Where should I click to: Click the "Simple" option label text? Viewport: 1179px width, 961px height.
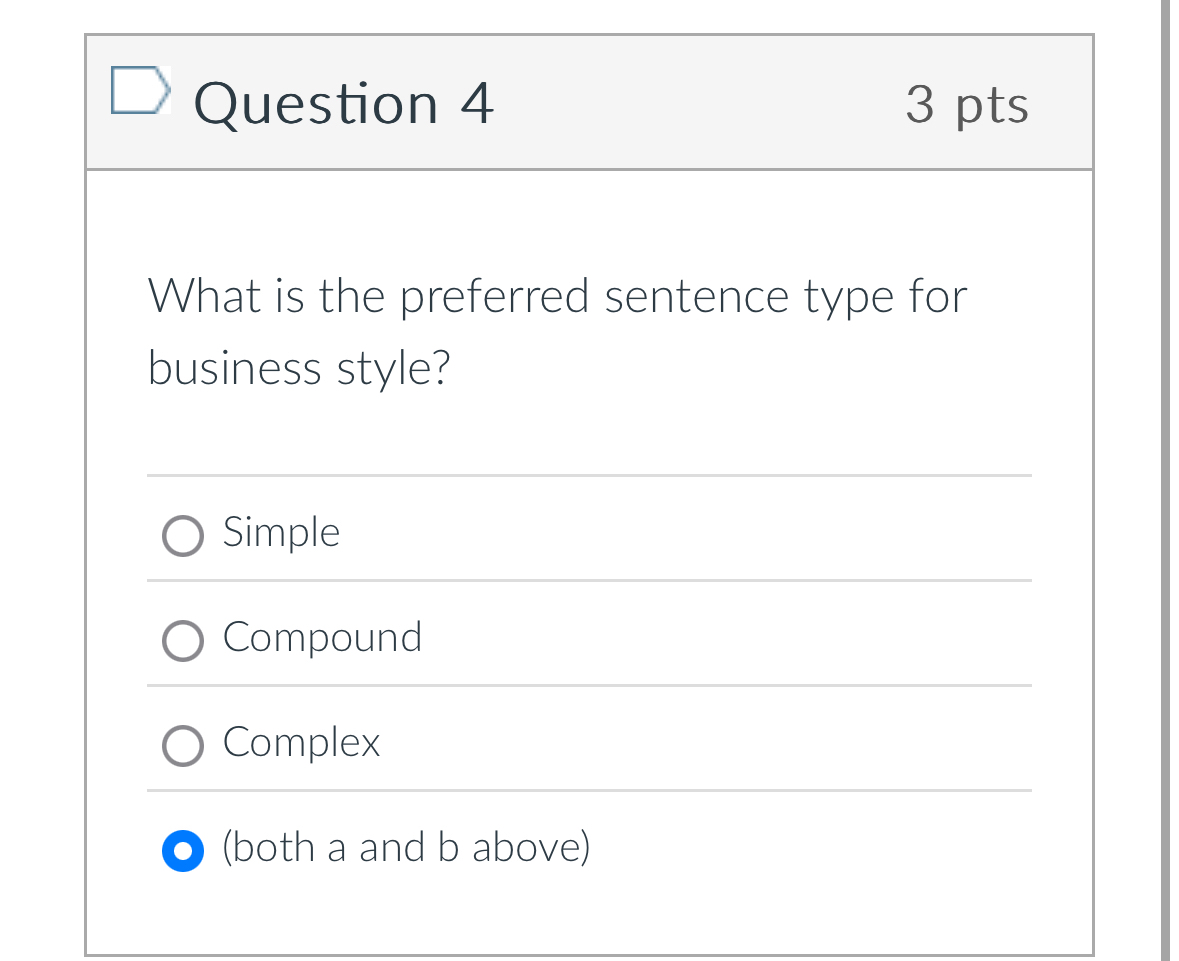(280, 533)
